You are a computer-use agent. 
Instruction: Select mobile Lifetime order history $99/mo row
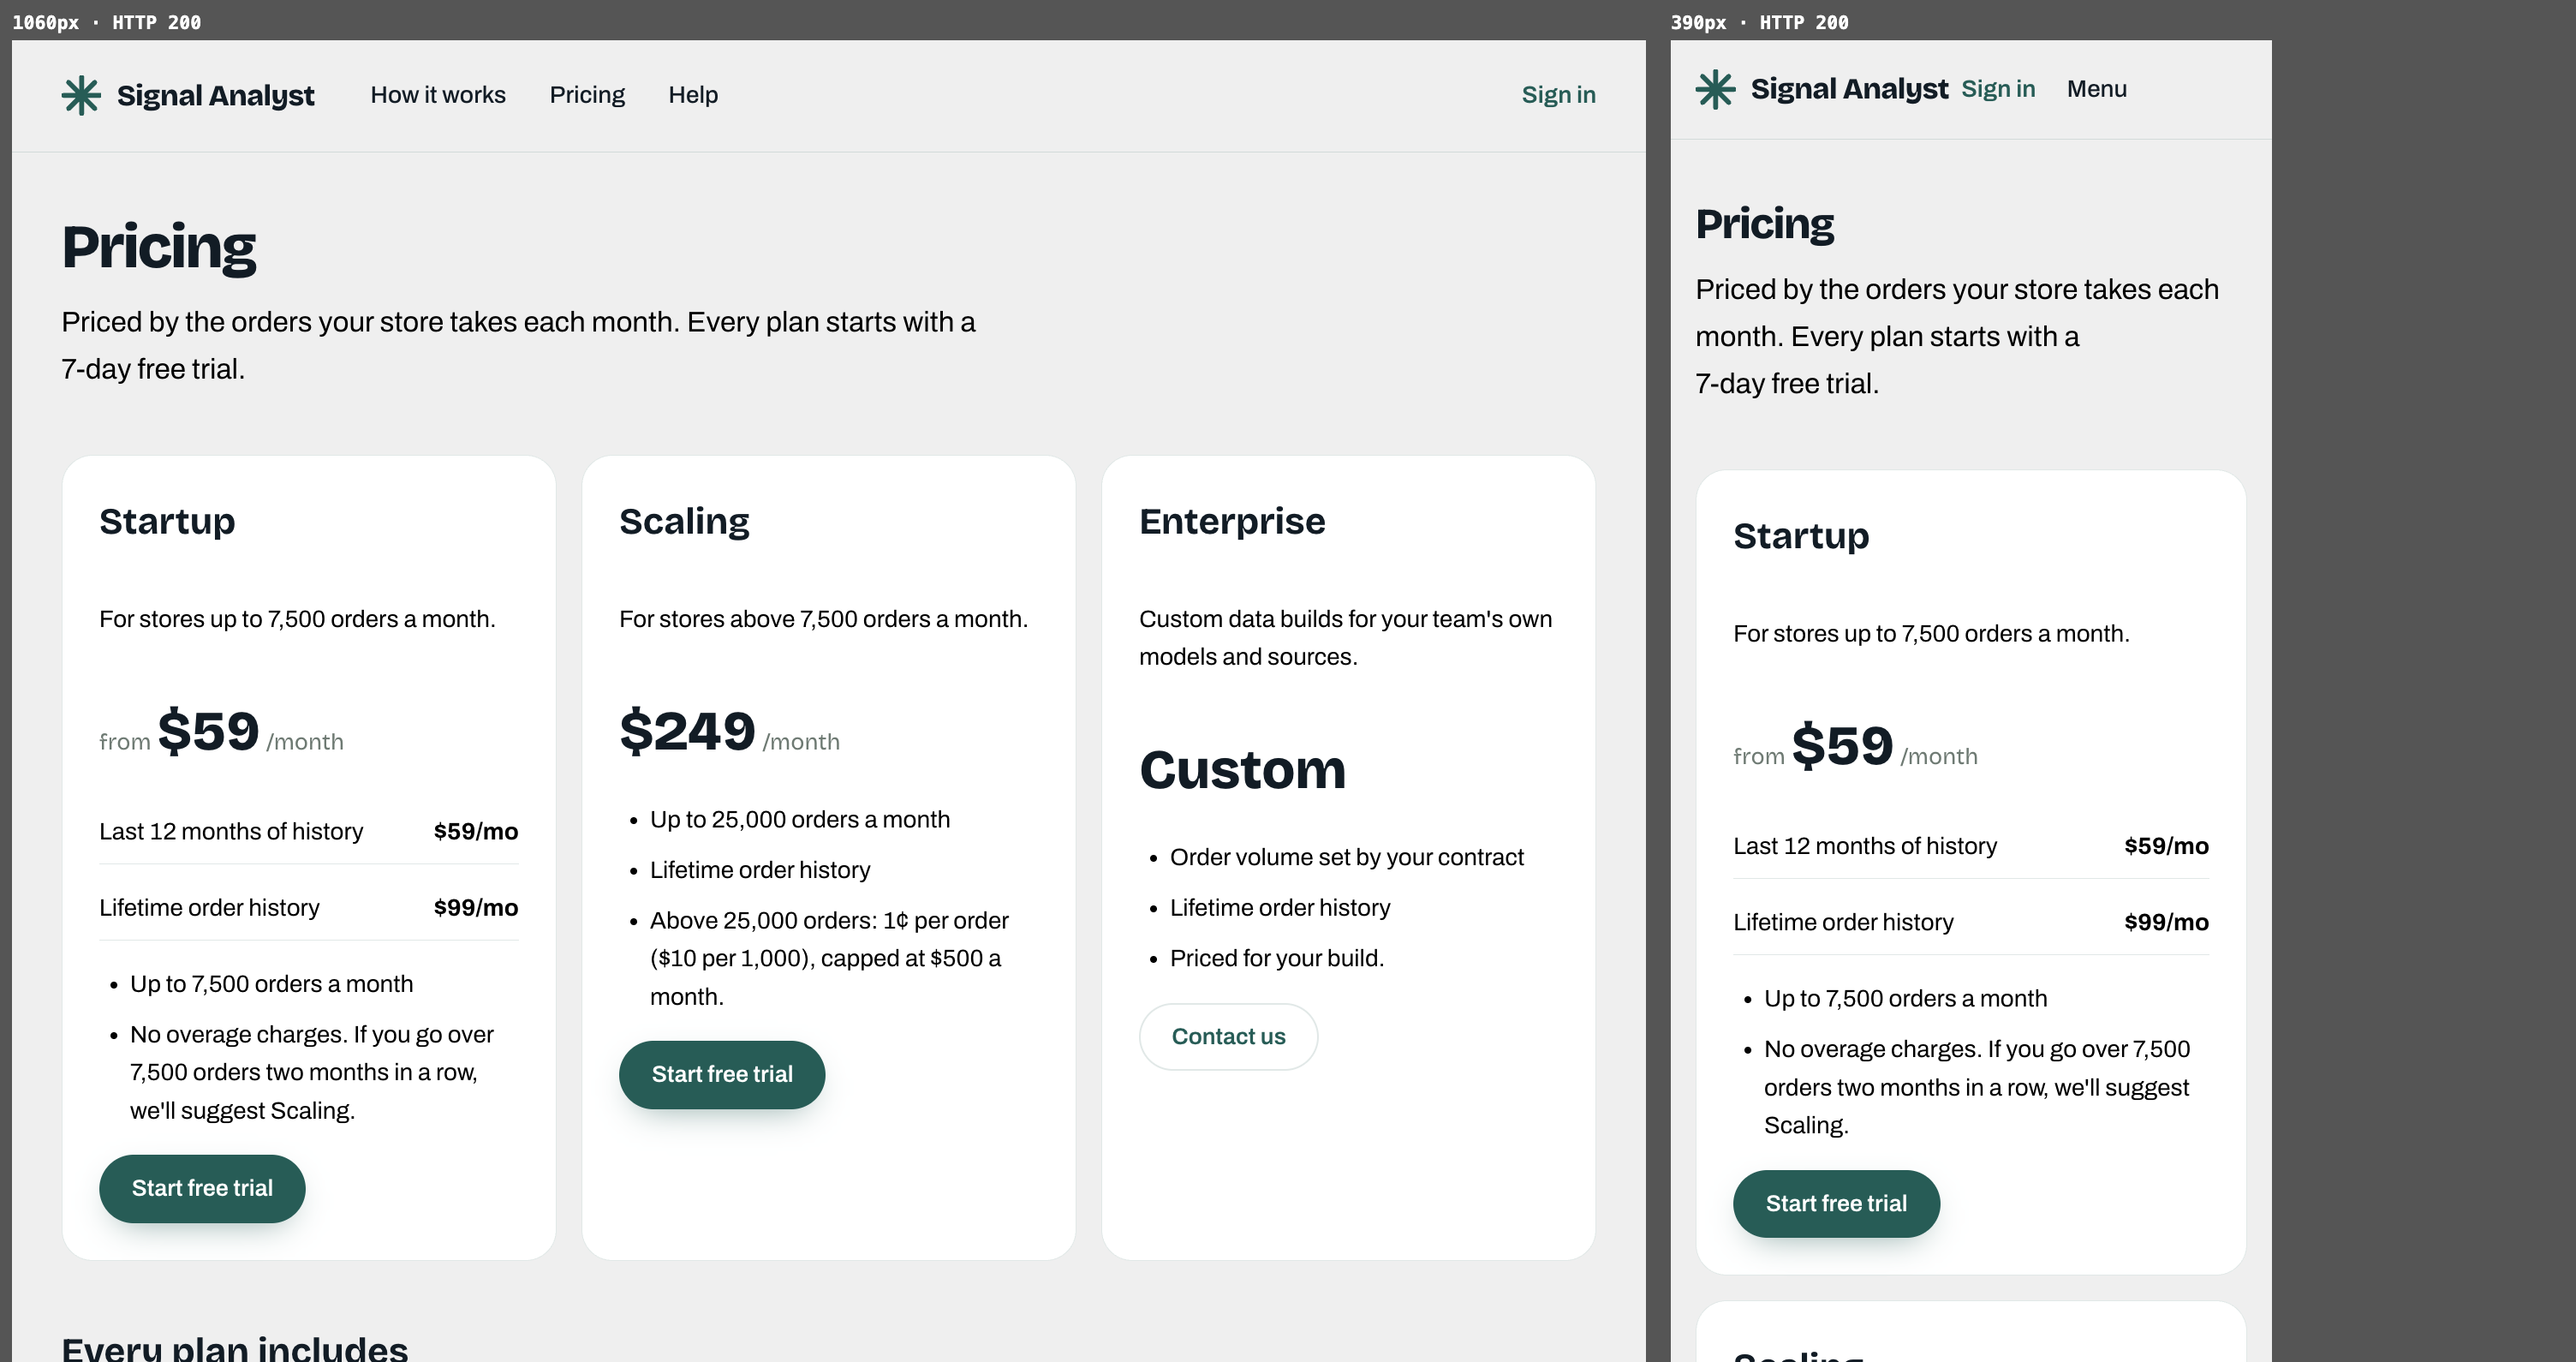point(1970,922)
